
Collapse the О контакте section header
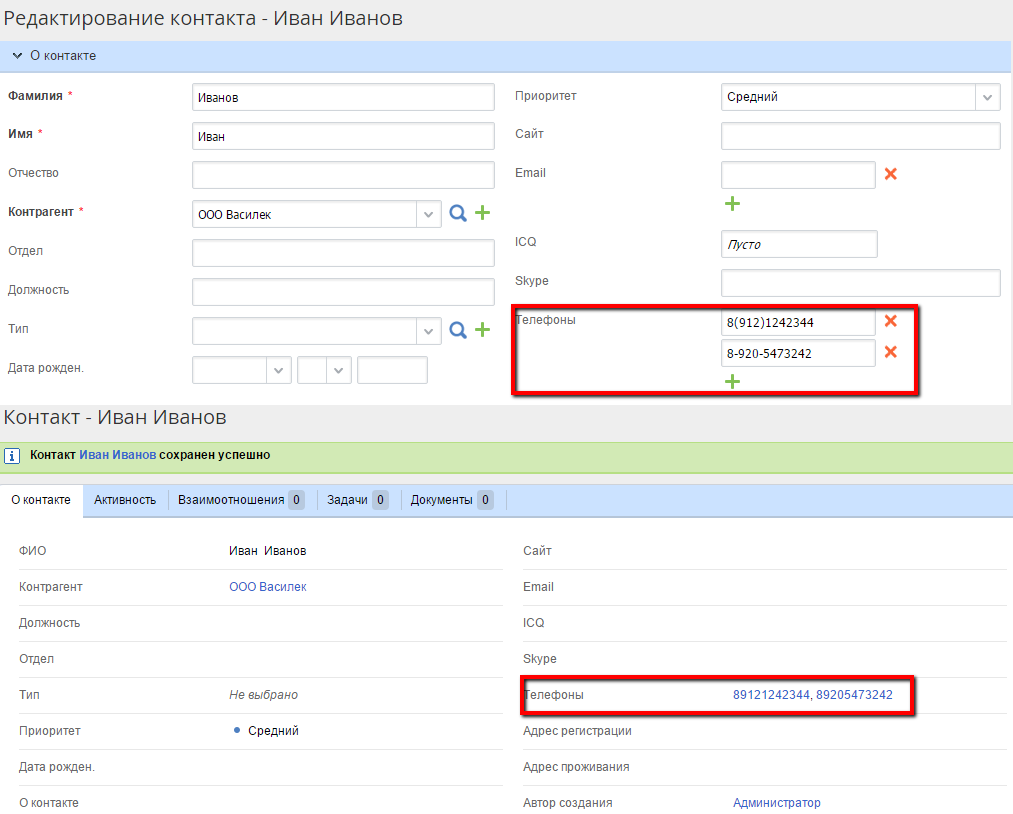coord(17,56)
